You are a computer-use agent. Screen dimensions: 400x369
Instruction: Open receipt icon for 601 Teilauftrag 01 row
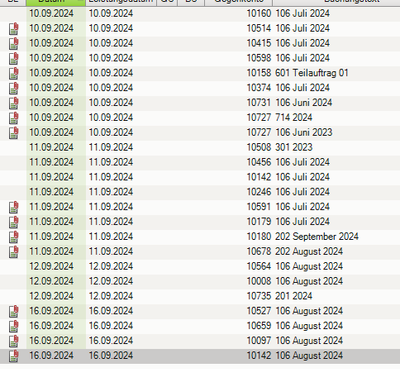14,73
